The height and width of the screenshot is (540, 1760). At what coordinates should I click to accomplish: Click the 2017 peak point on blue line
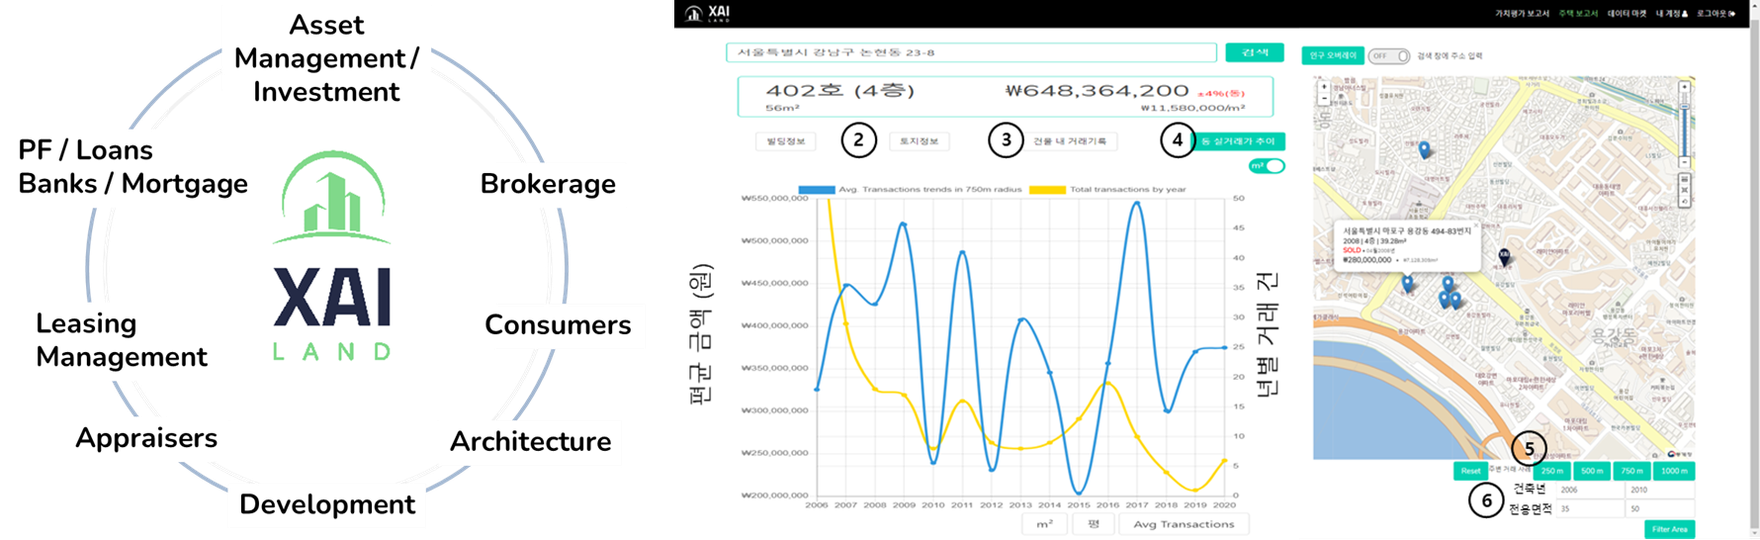[x=1136, y=204]
